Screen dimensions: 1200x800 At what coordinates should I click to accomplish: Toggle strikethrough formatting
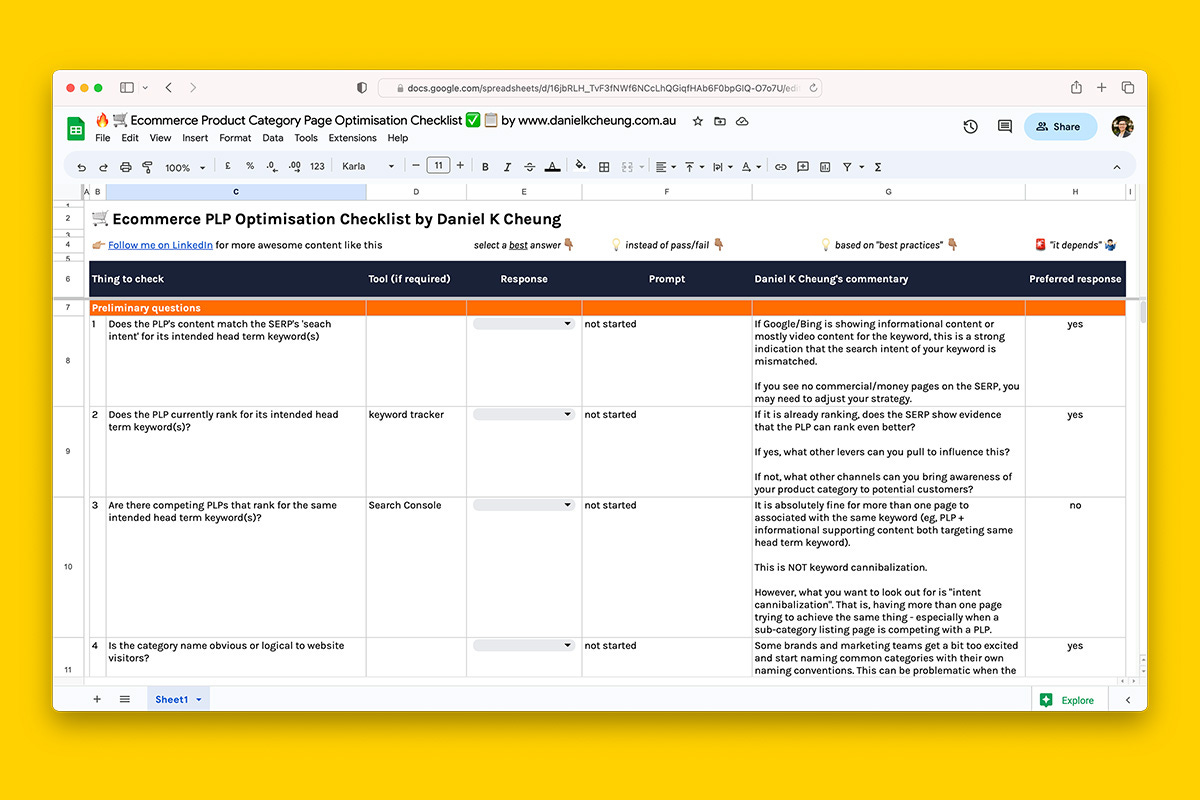530,167
